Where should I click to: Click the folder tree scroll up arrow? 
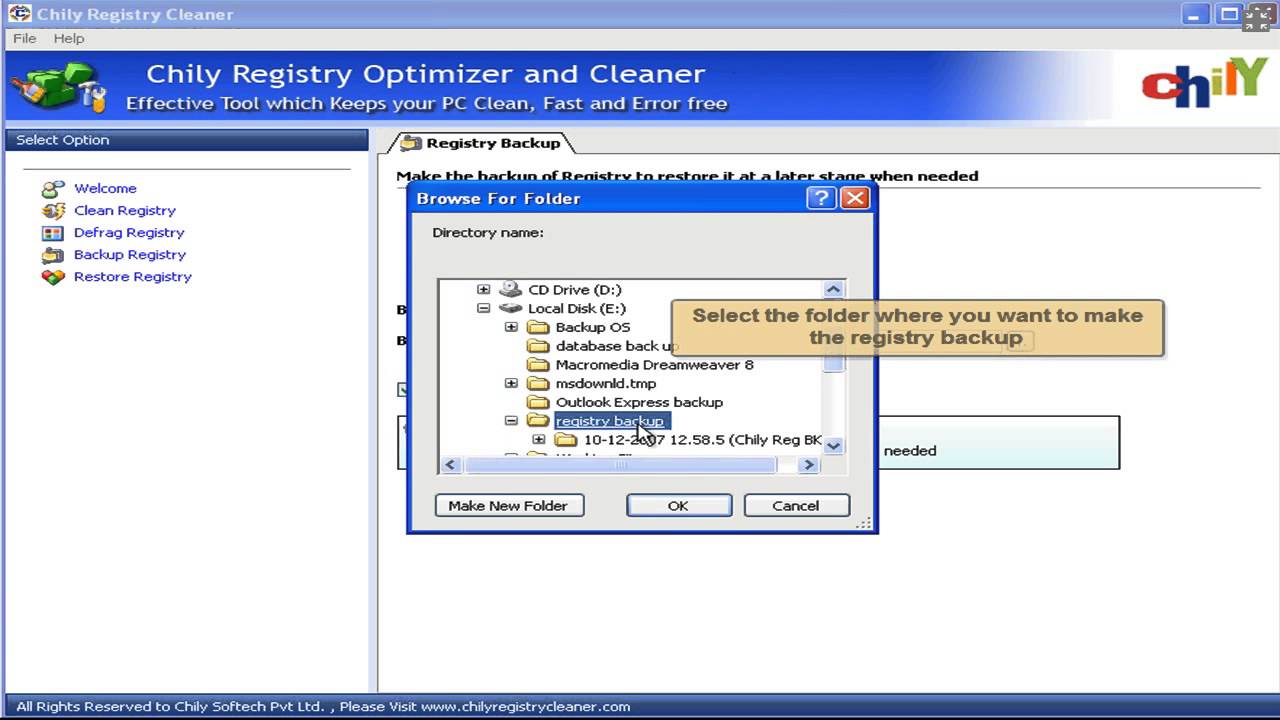tap(834, 289)
